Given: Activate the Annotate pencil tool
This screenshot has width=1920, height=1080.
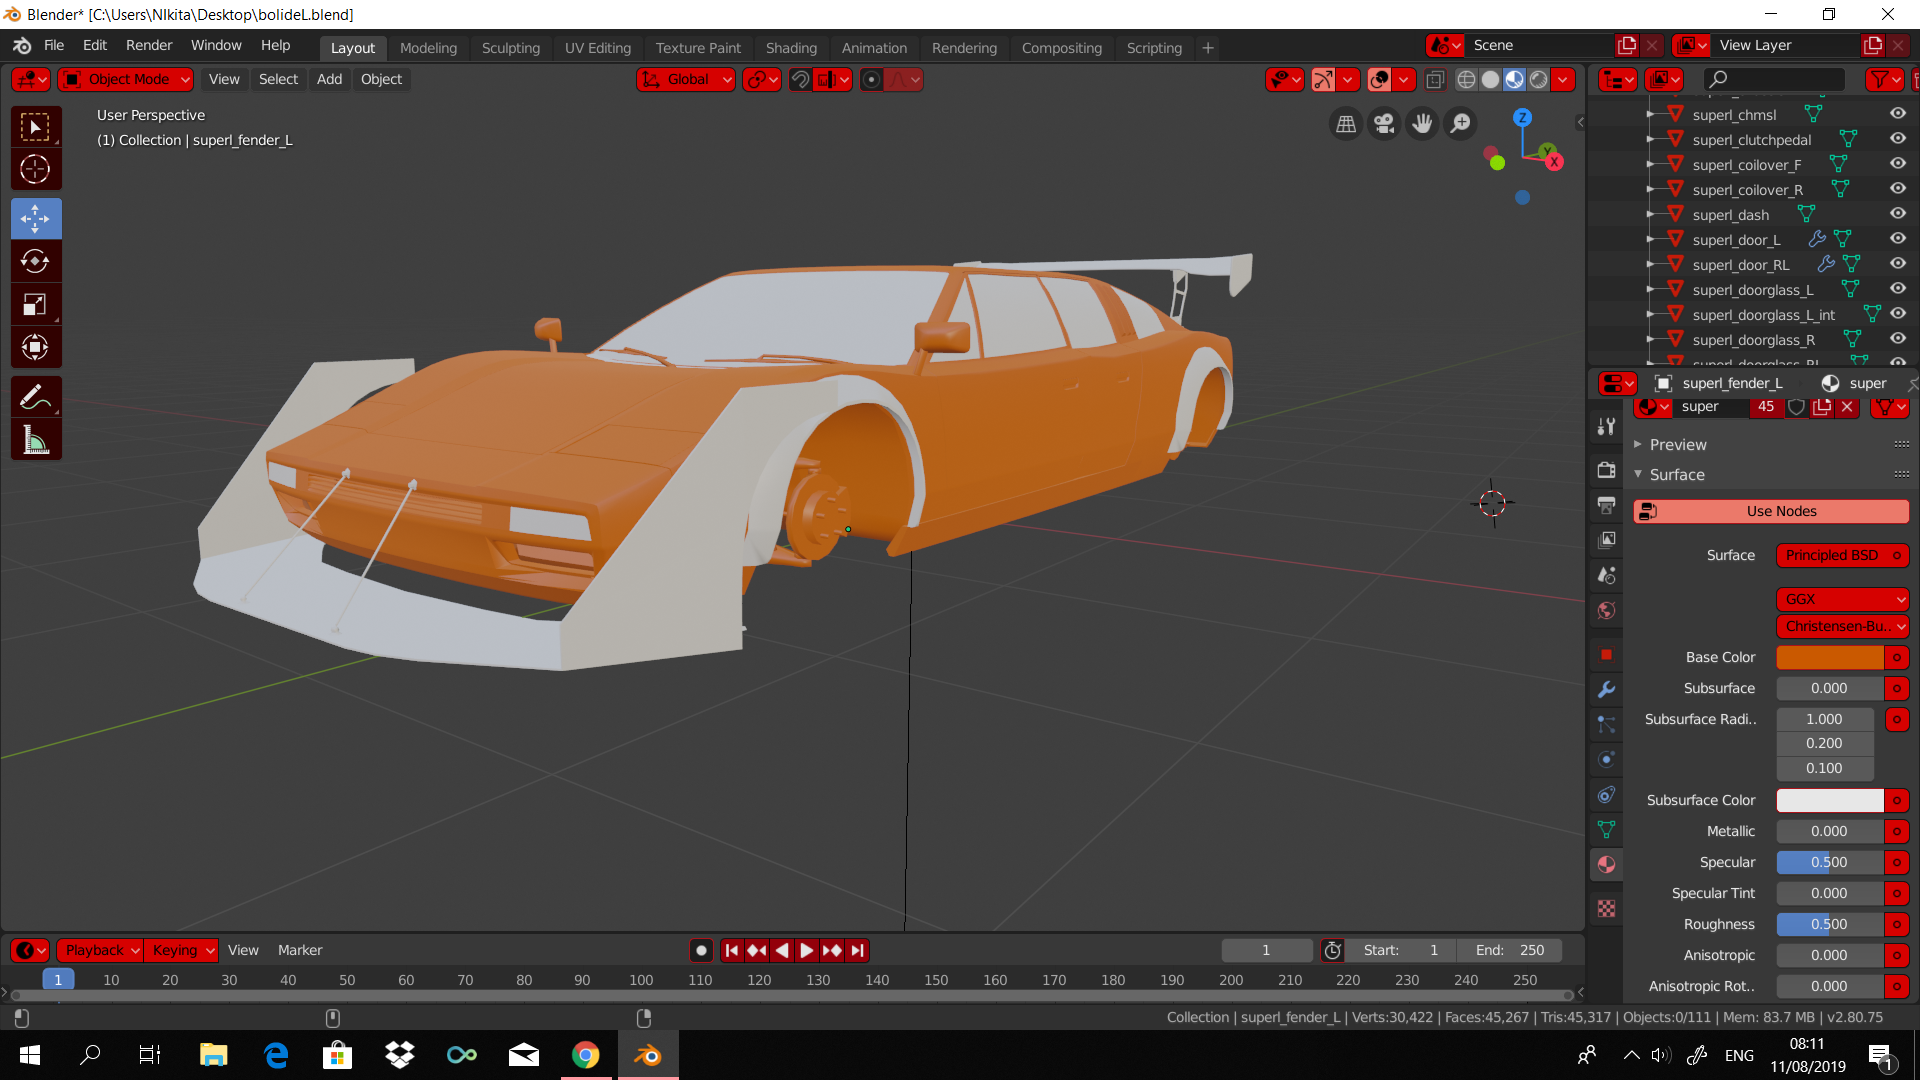Looking at the screenshot, I should coord(35,397).
